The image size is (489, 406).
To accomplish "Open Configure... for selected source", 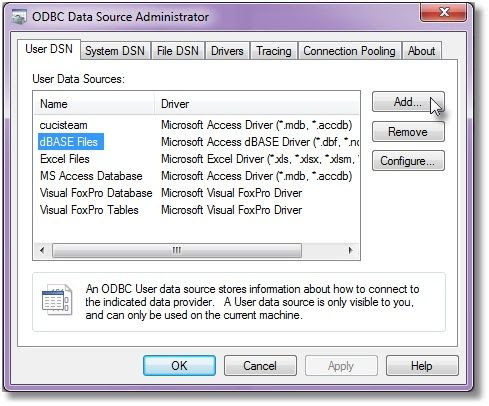I will pyautogui.click(x=408, y=161).
